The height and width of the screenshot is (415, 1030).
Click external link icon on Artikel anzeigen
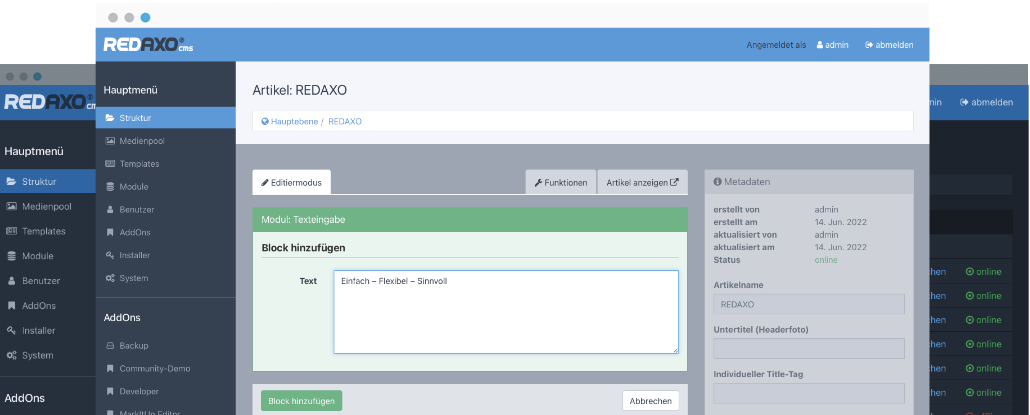pyautogui.click(x=674, y=183)
